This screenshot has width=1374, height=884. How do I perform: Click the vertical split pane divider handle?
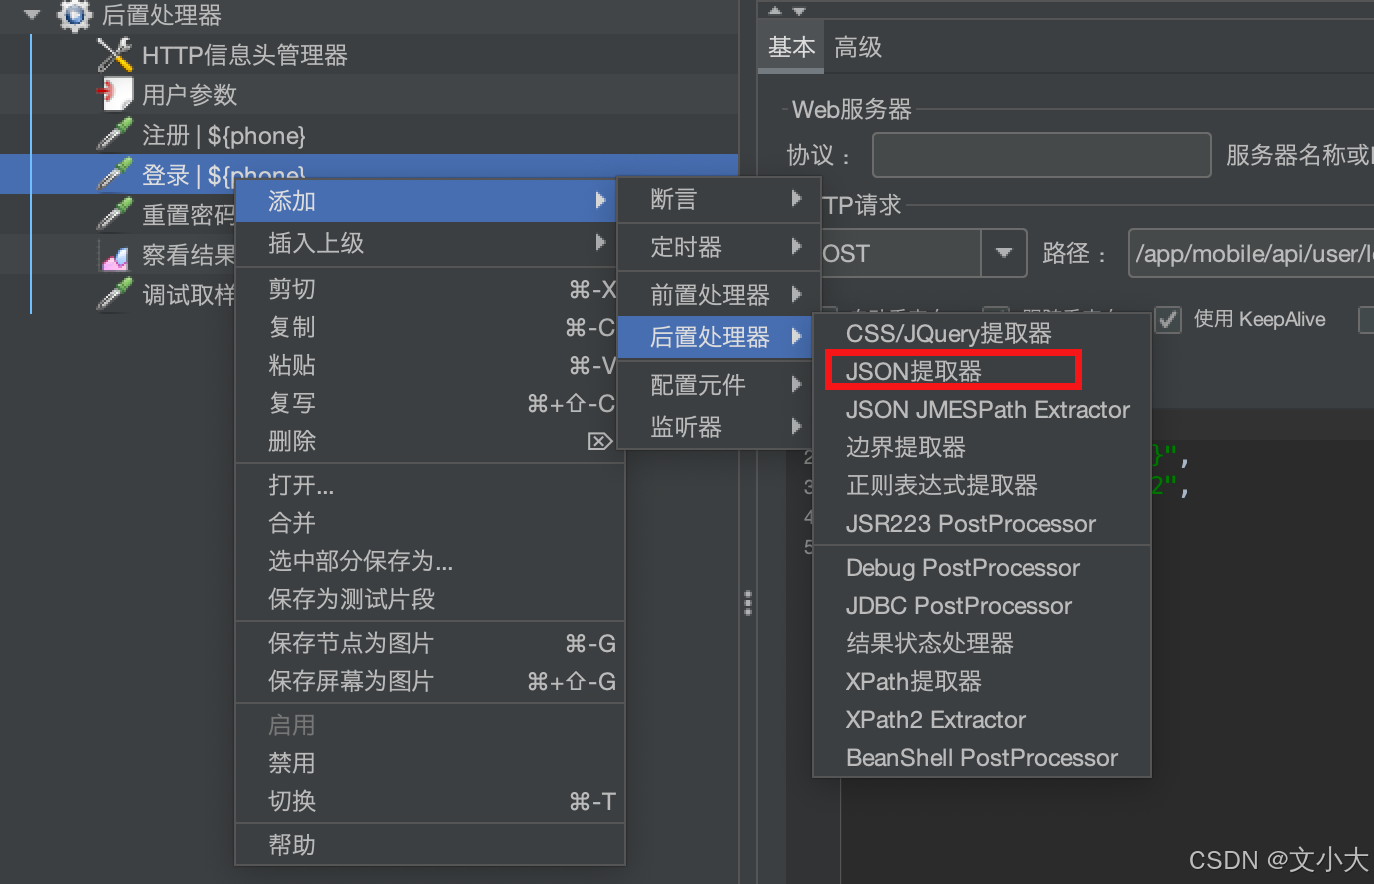[748, 602]
